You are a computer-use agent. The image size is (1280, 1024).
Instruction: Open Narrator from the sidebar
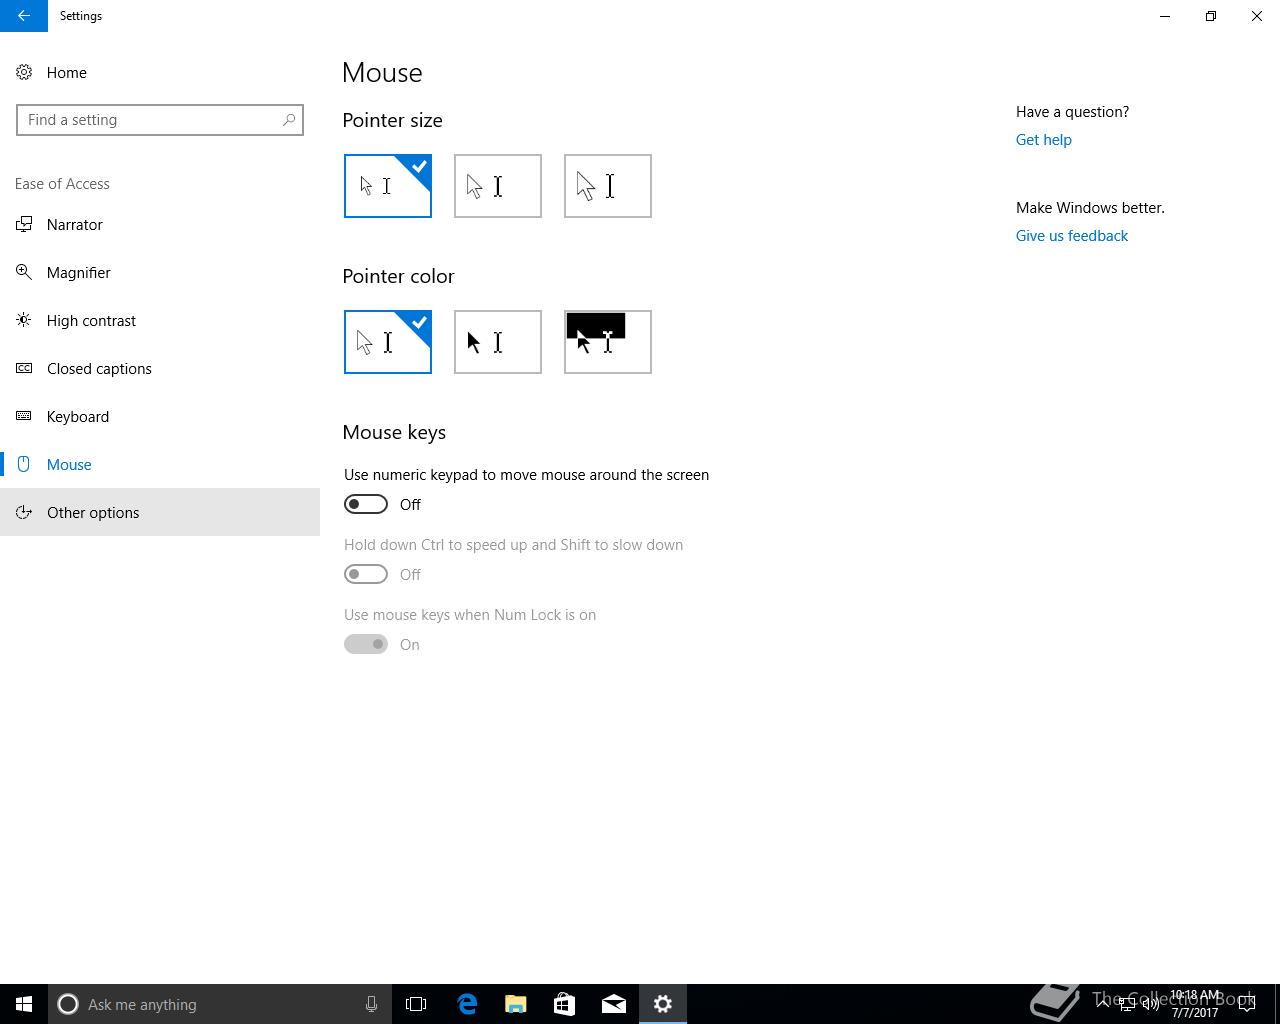coord(160,225)
